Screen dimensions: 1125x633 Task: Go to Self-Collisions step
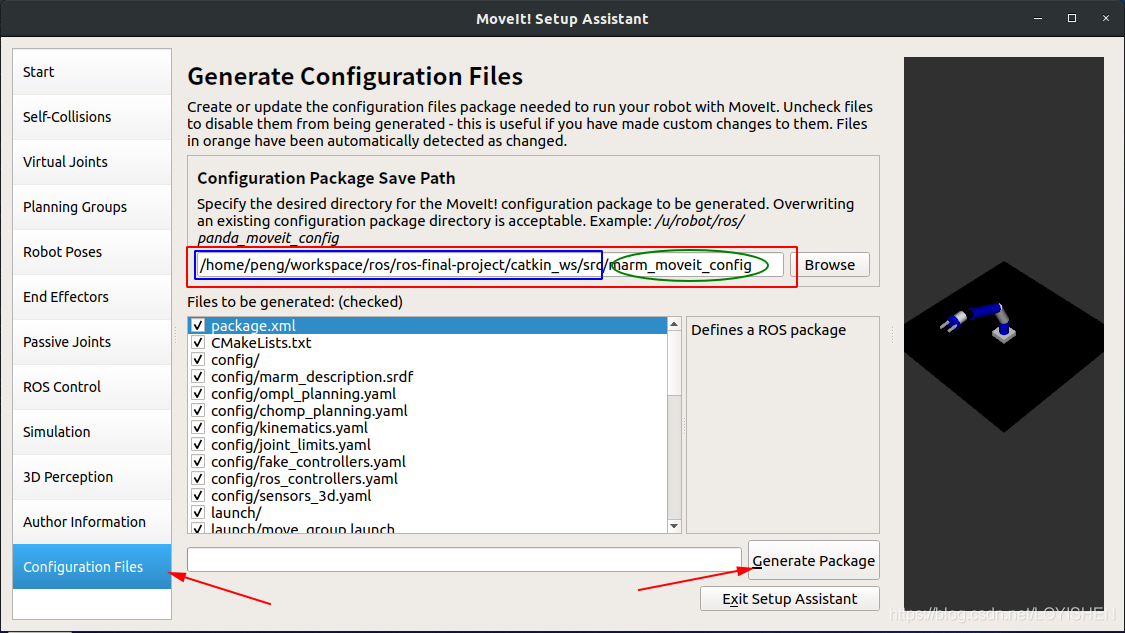click(92, 117)
